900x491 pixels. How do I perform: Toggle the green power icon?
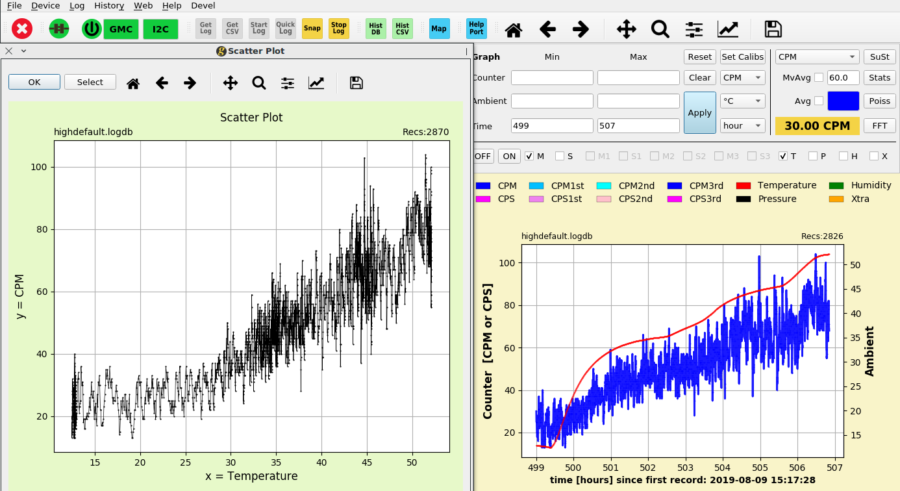[x=91, y=29]
